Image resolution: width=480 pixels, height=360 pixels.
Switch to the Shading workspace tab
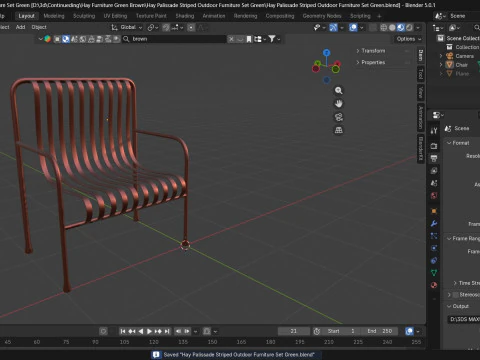(185, 16)
